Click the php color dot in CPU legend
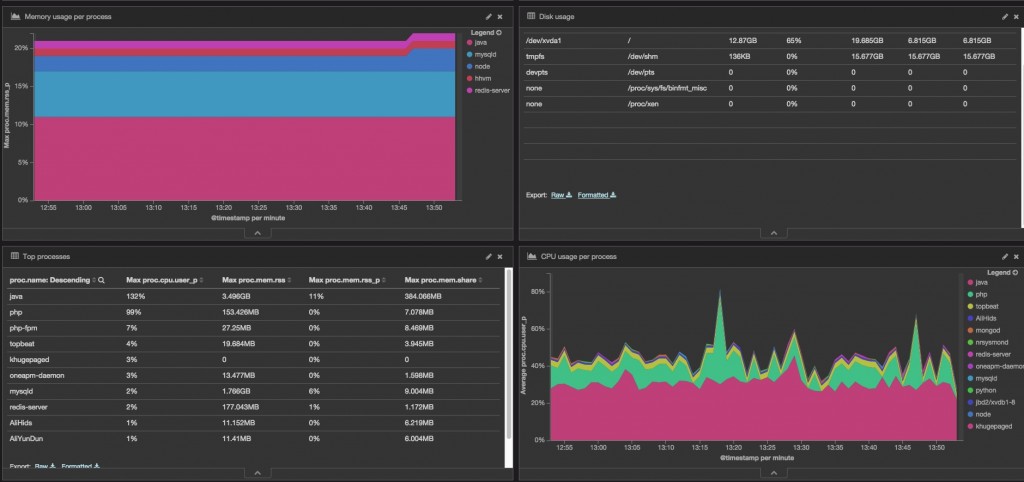The width and height of the screenshot is (1024, 482). pos(970,295)
